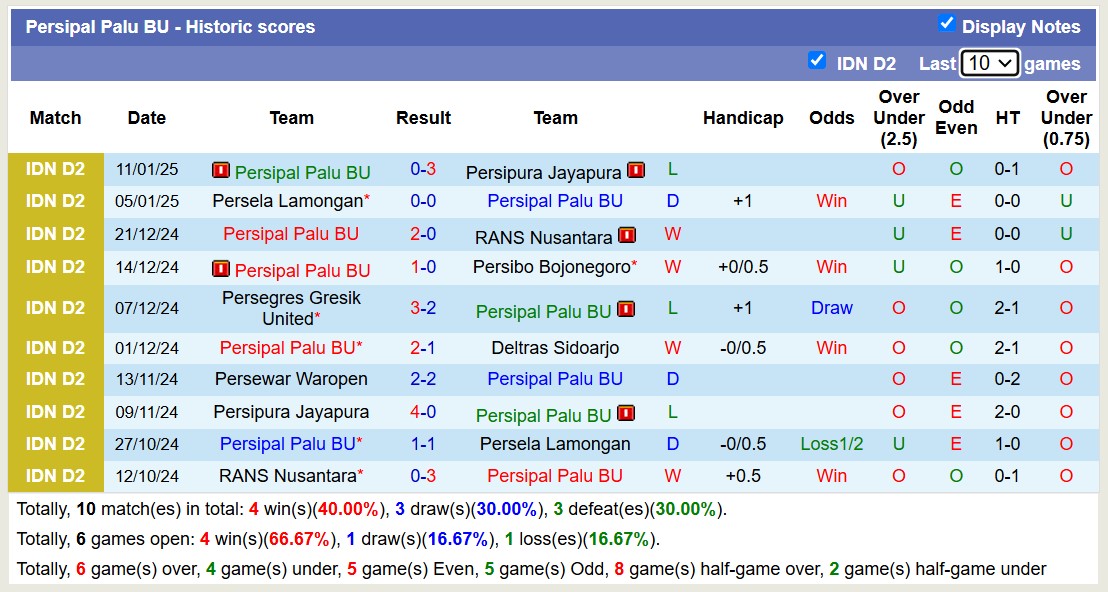Click the Loss1/2 odds on 27/10/24 row
The image size is (1108, 592).
(831, 444)
